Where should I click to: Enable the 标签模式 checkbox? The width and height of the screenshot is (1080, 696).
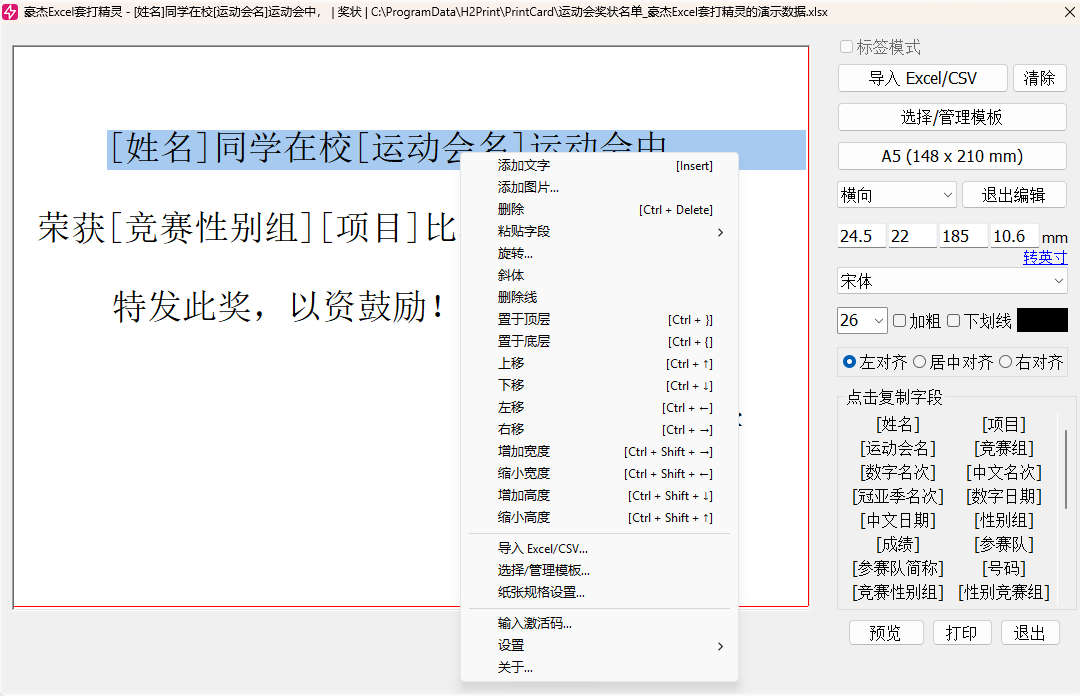click(x=847, y=47)
